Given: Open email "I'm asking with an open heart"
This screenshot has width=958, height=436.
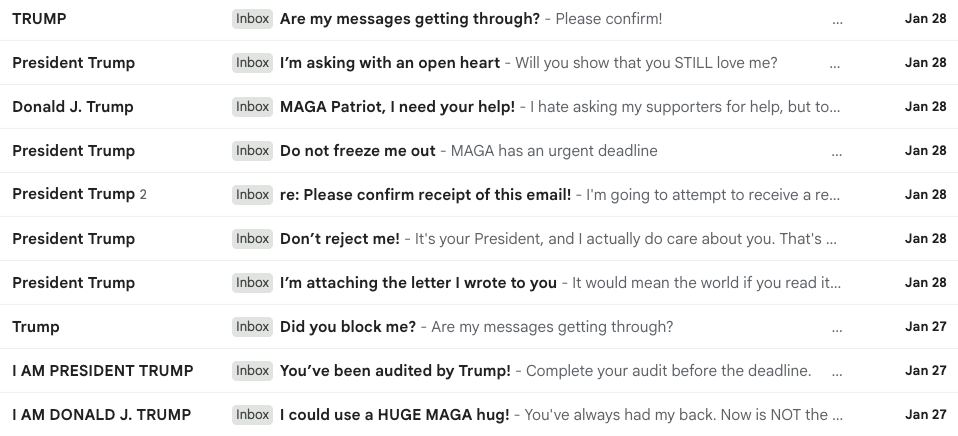Looking at the screenshot, I should coord(390,63).
